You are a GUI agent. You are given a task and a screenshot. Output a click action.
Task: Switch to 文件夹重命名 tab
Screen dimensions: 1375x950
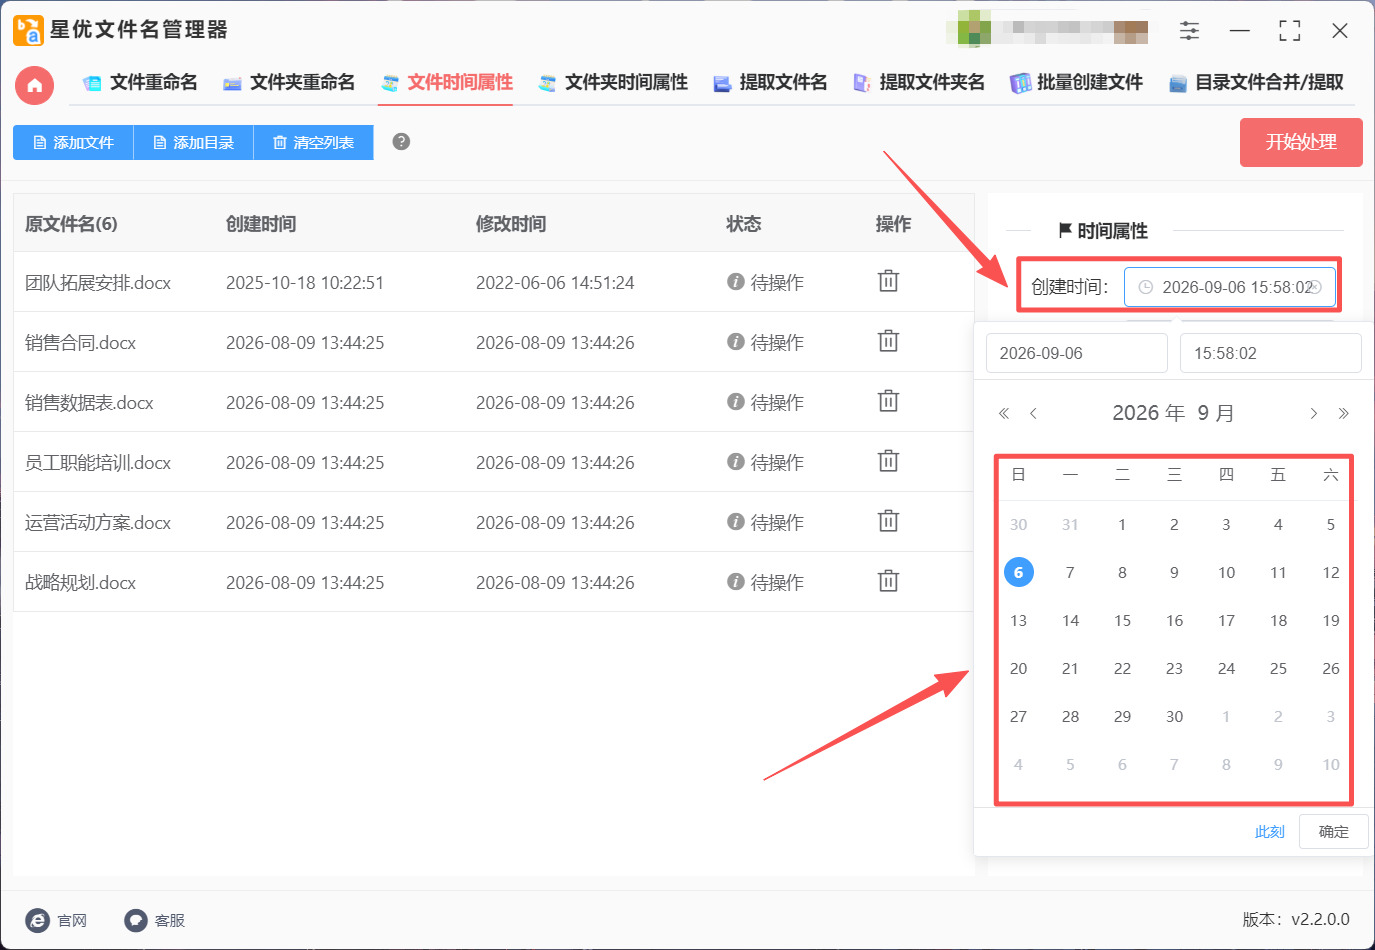[x=289, y=82]
